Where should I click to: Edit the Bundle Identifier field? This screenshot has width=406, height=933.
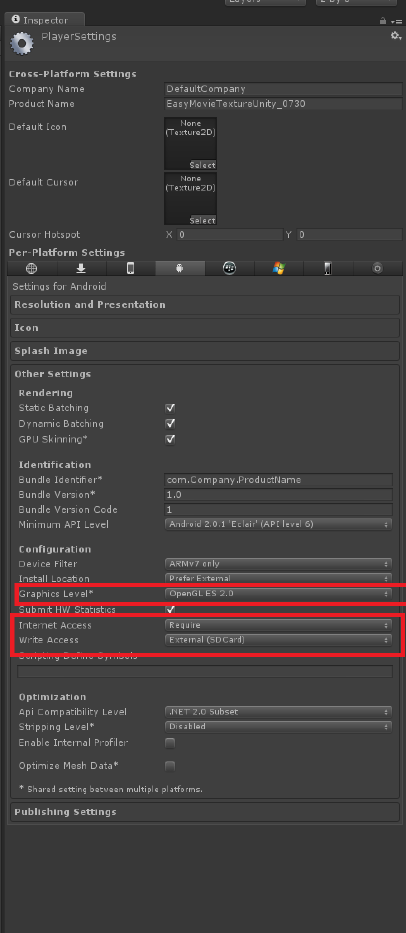pos(278,480)
